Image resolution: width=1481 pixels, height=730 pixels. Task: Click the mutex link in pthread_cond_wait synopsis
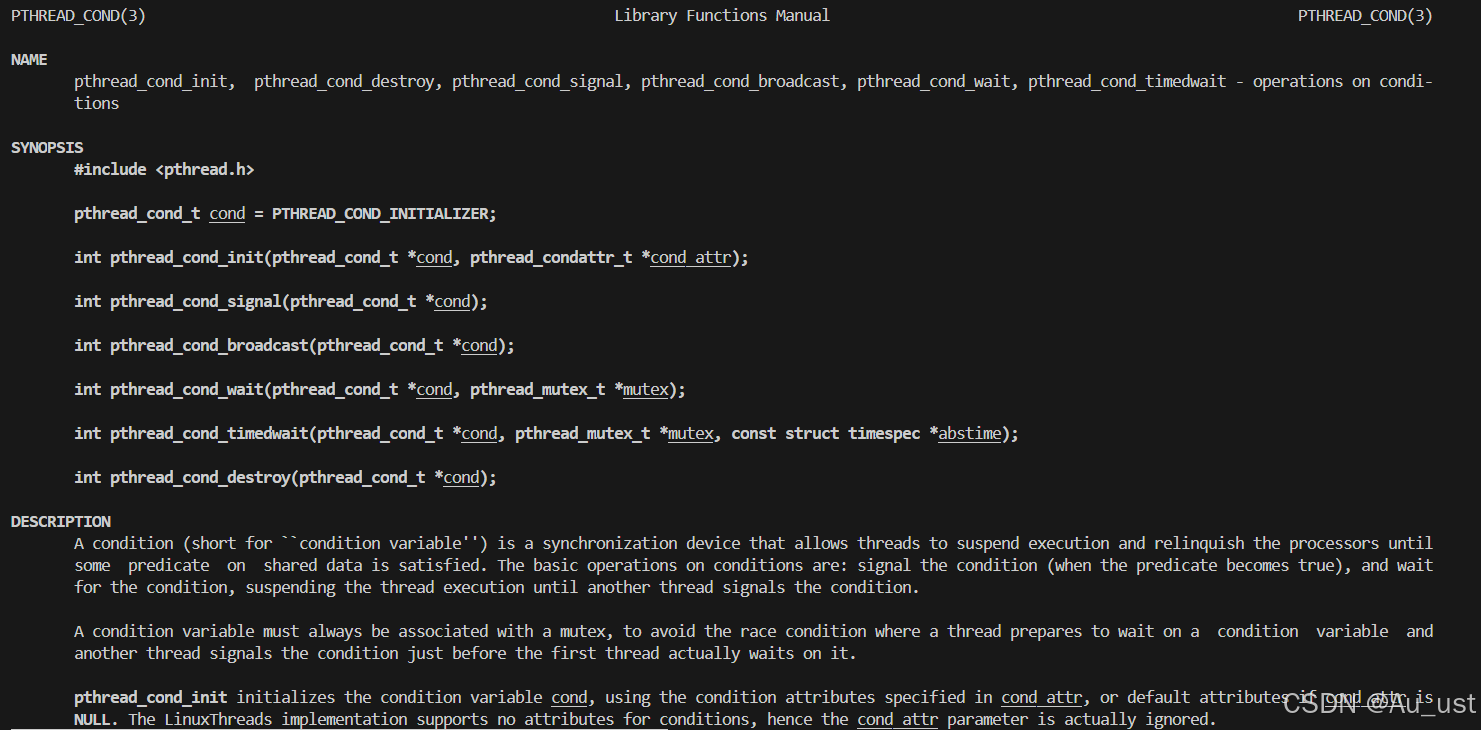click(645, 389)
